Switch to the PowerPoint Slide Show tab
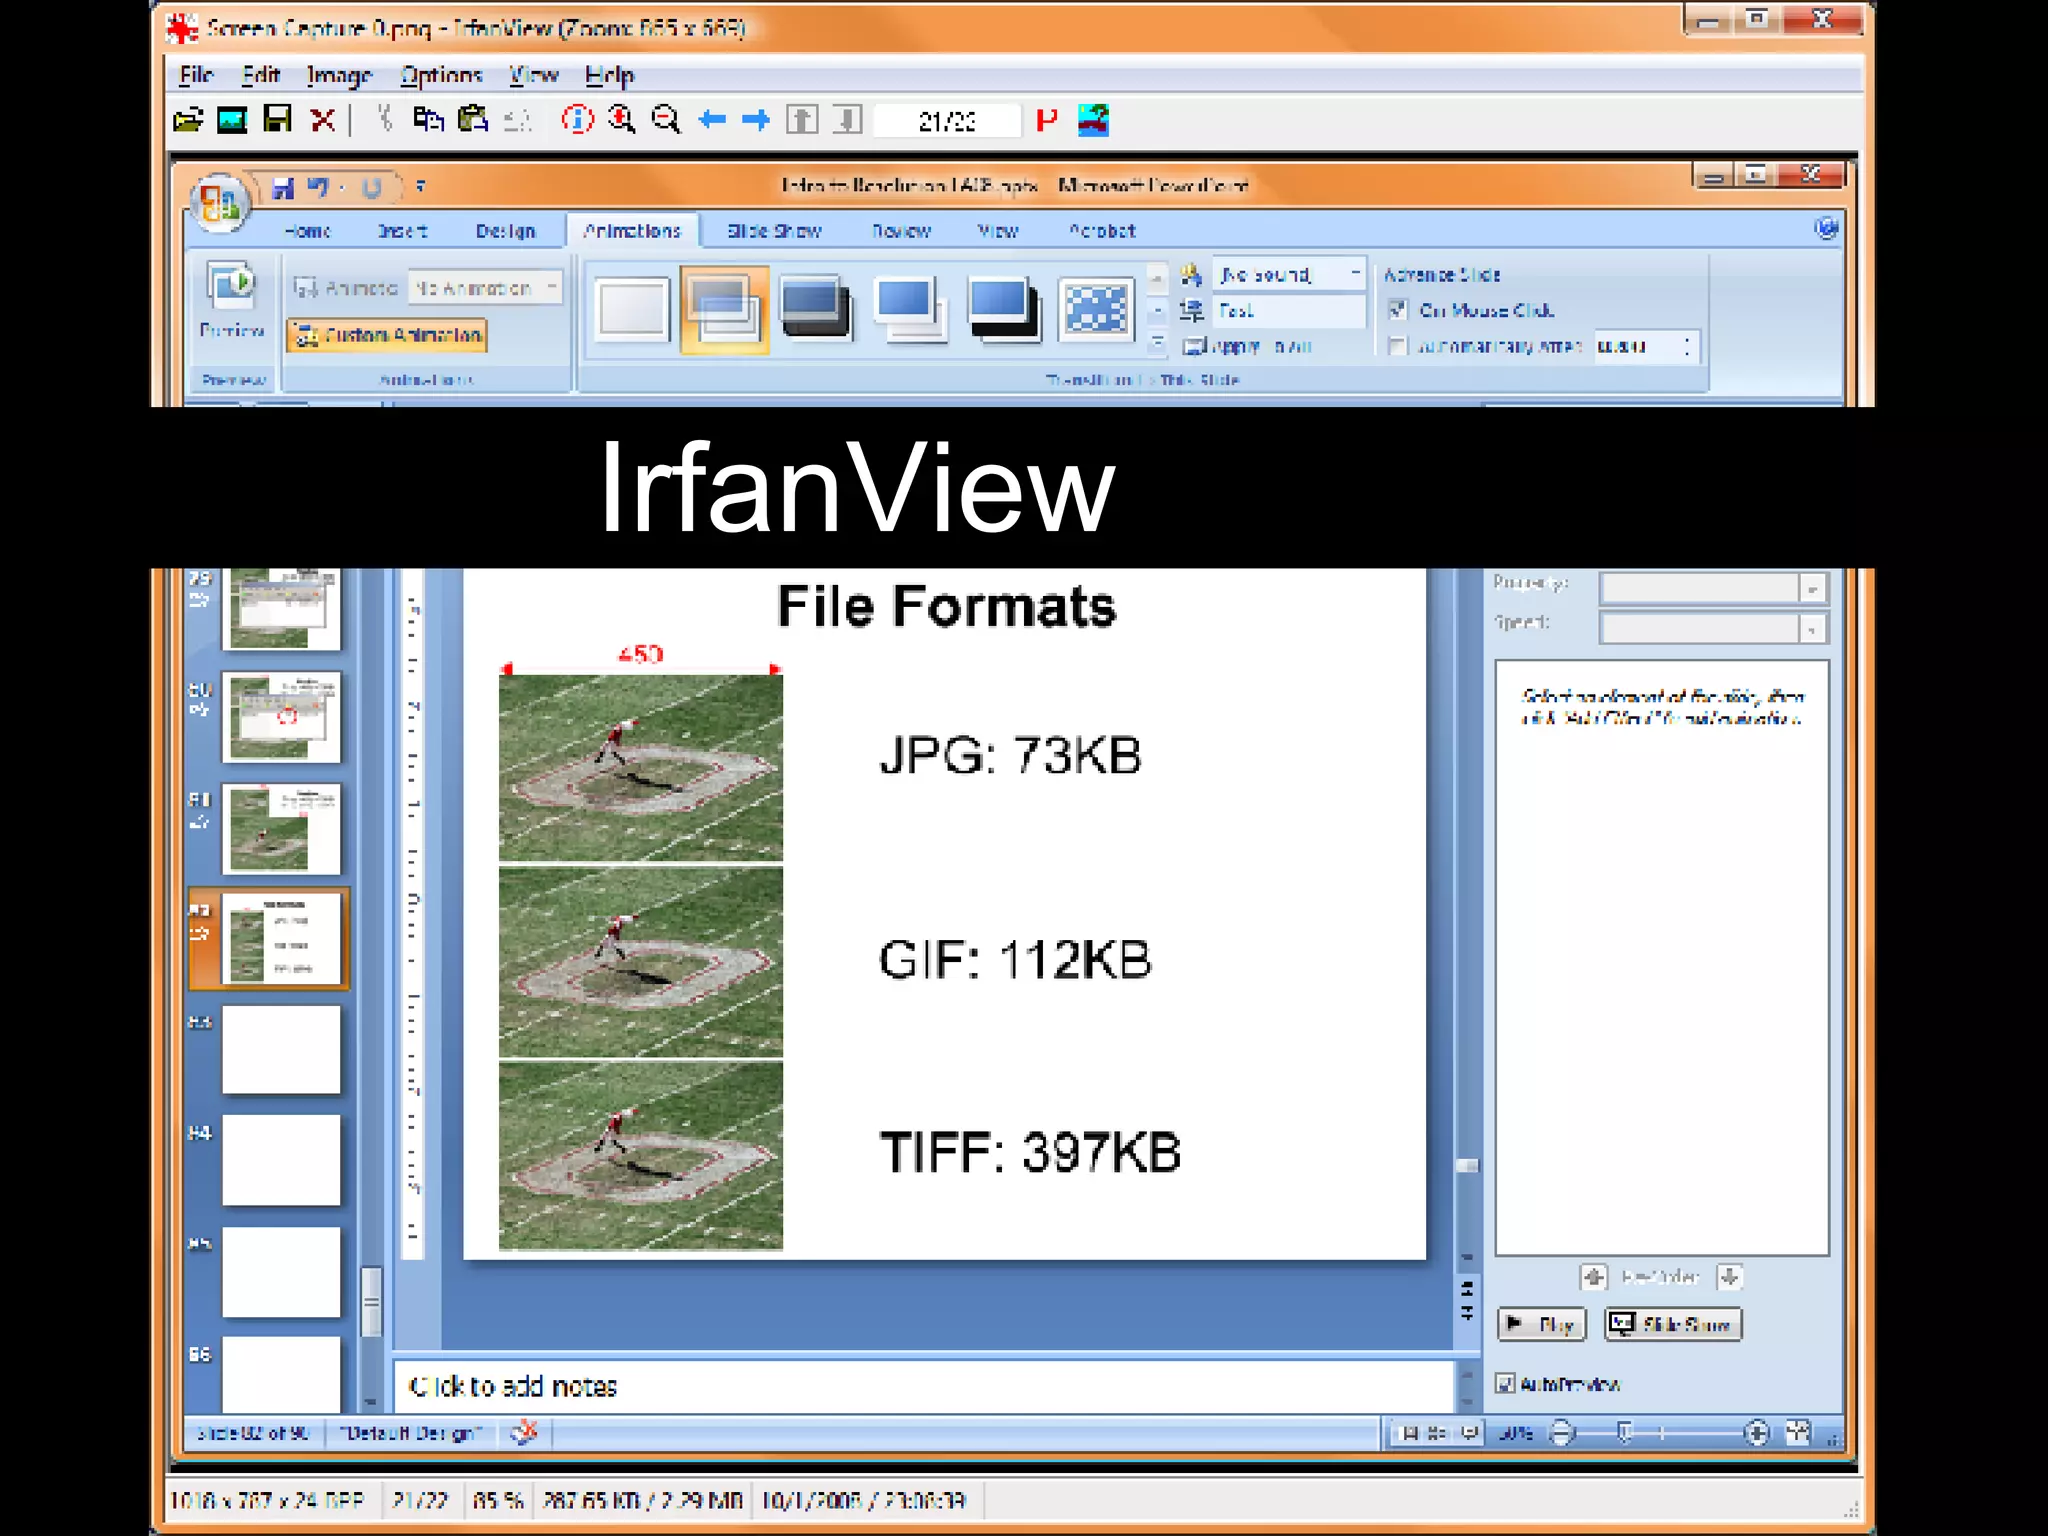 tap(774, 231)
